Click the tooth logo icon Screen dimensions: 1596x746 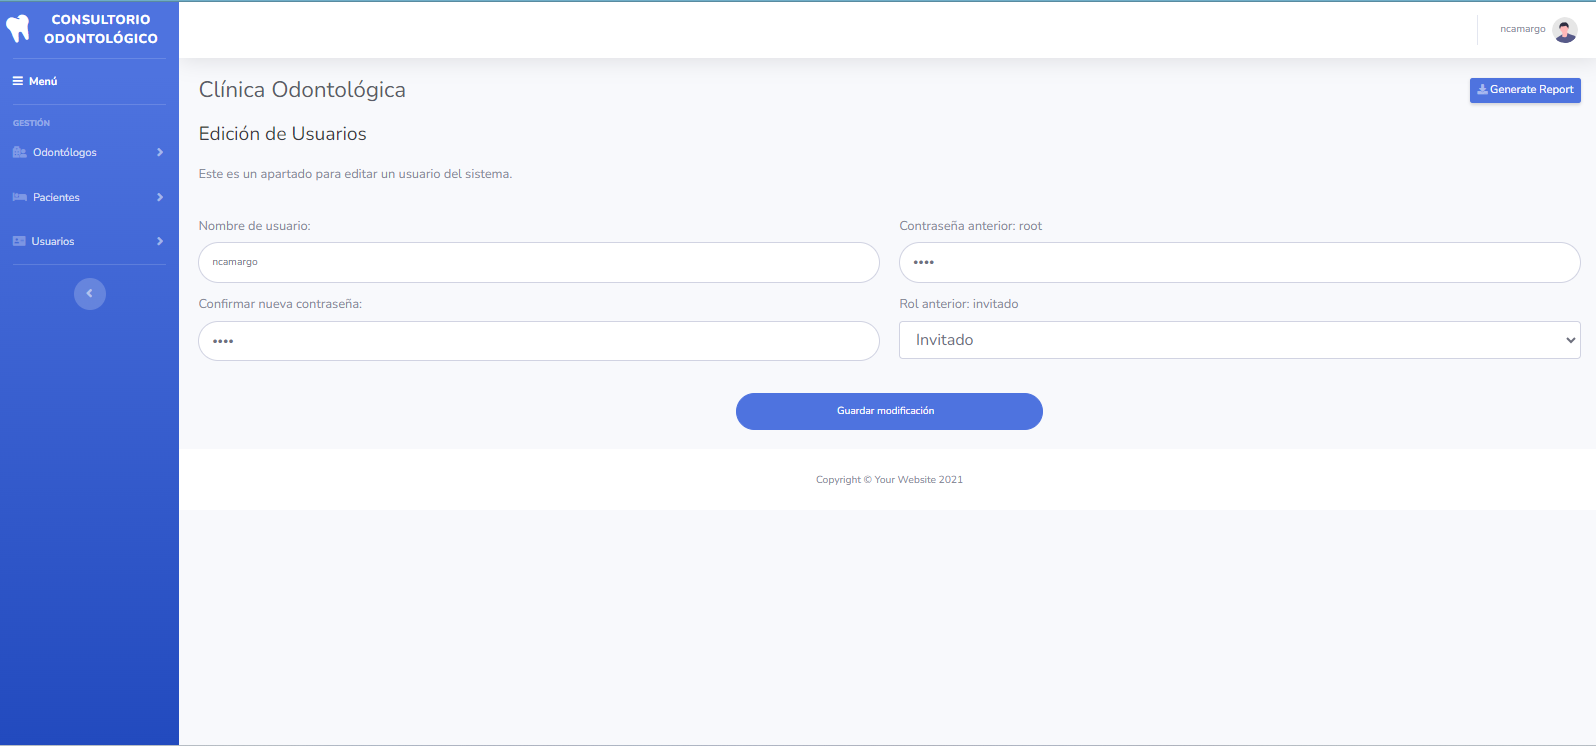pos(18,28)
